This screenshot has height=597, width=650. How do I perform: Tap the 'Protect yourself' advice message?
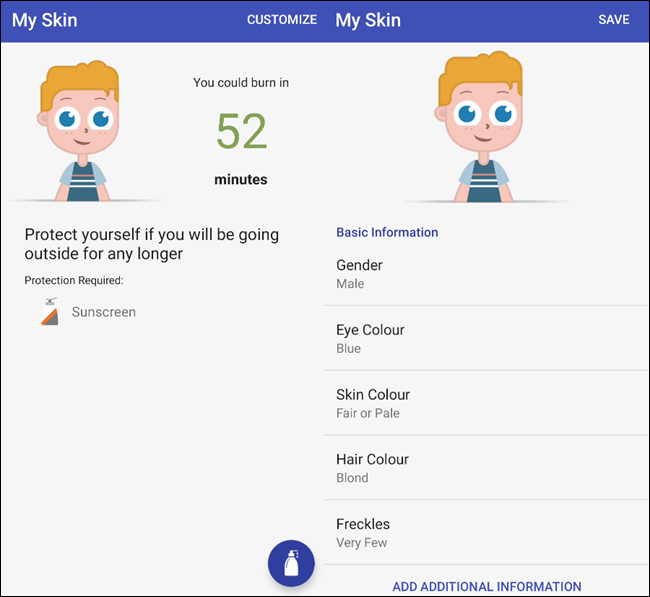click(x=165, y=244)
